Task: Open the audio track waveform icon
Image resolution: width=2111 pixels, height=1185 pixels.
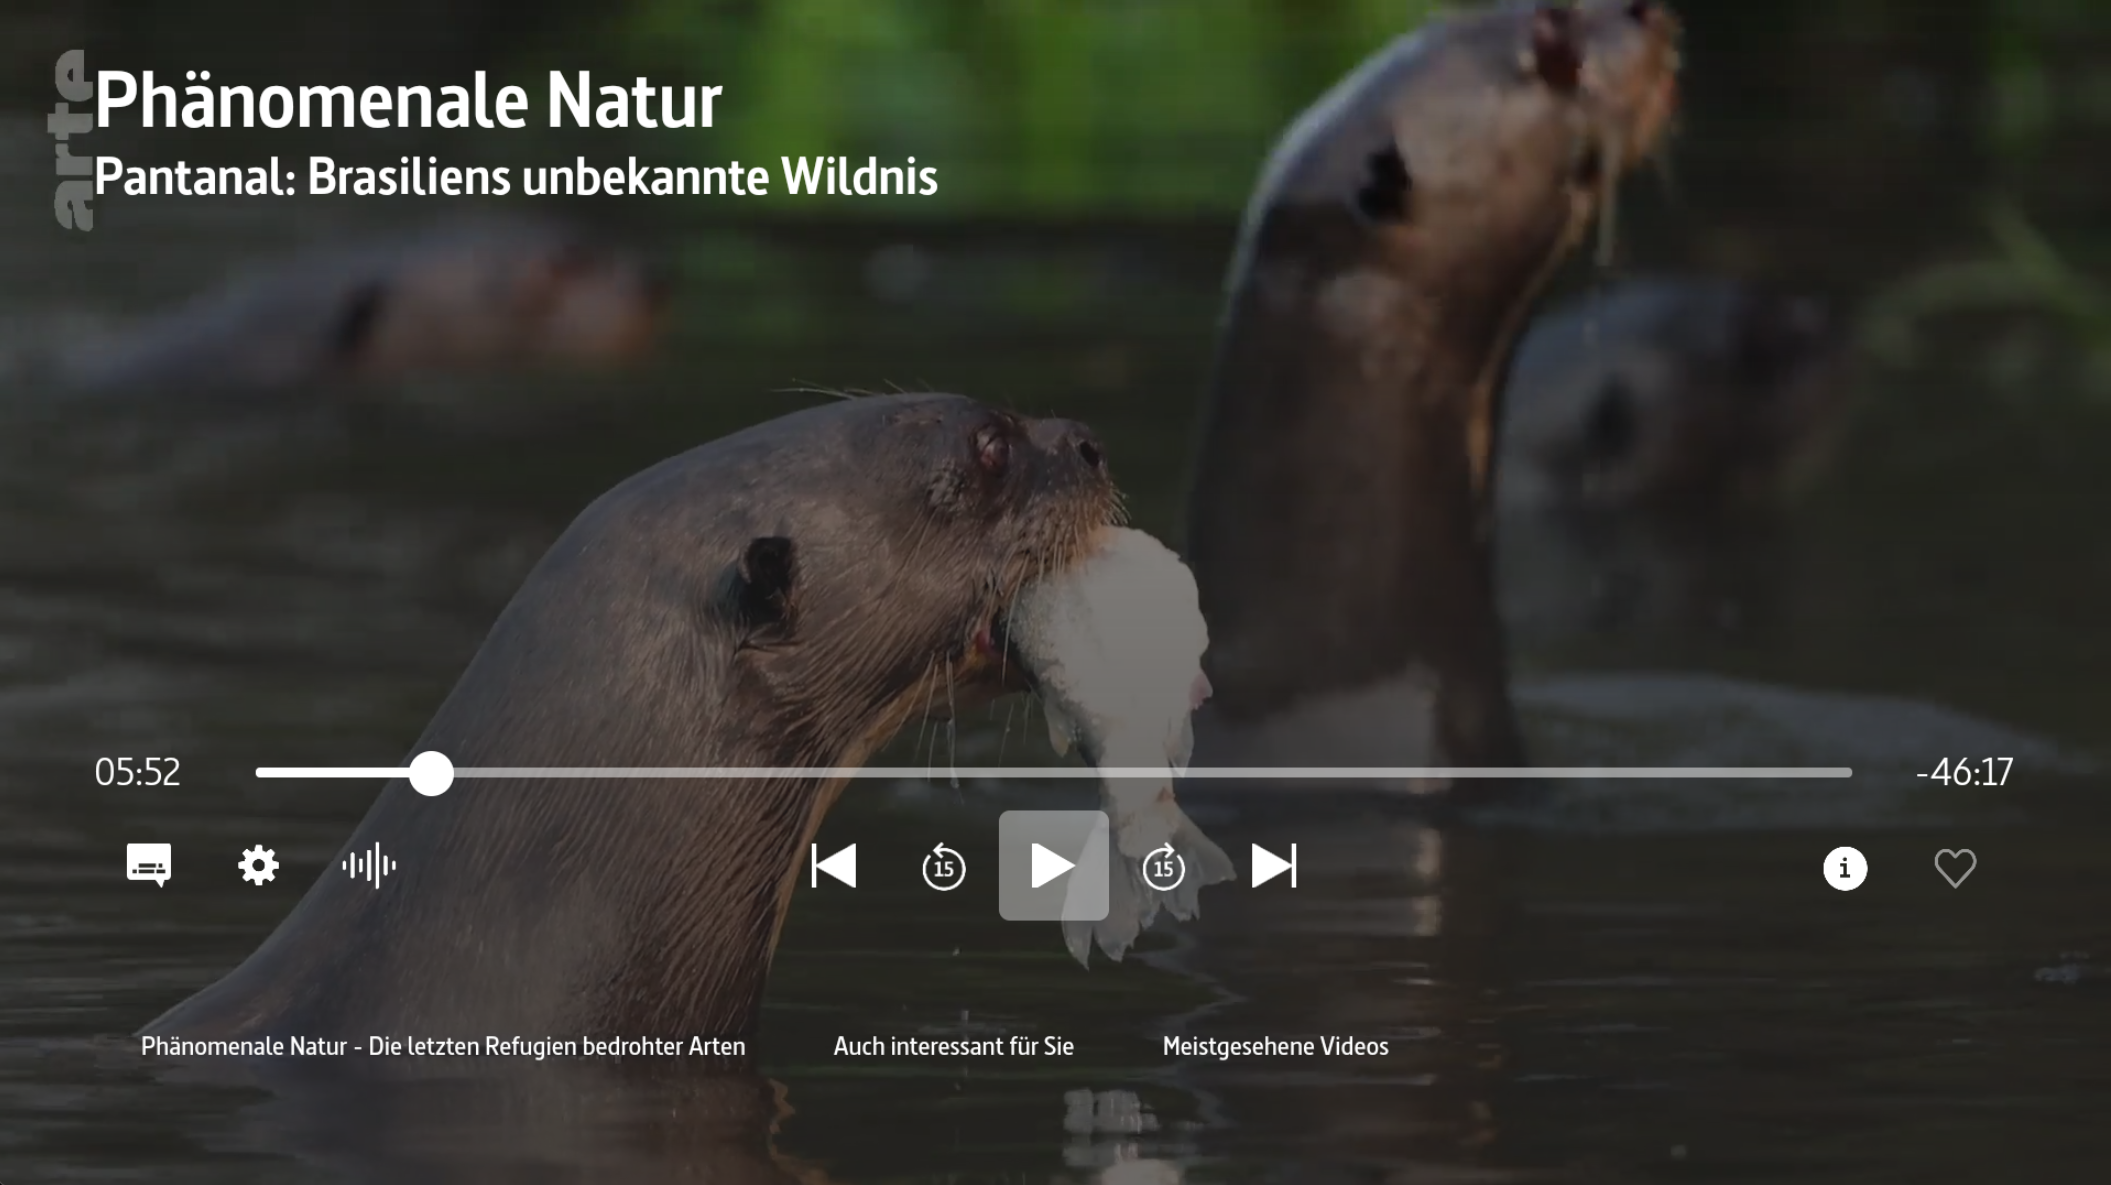Action: [x=369, y=865]
